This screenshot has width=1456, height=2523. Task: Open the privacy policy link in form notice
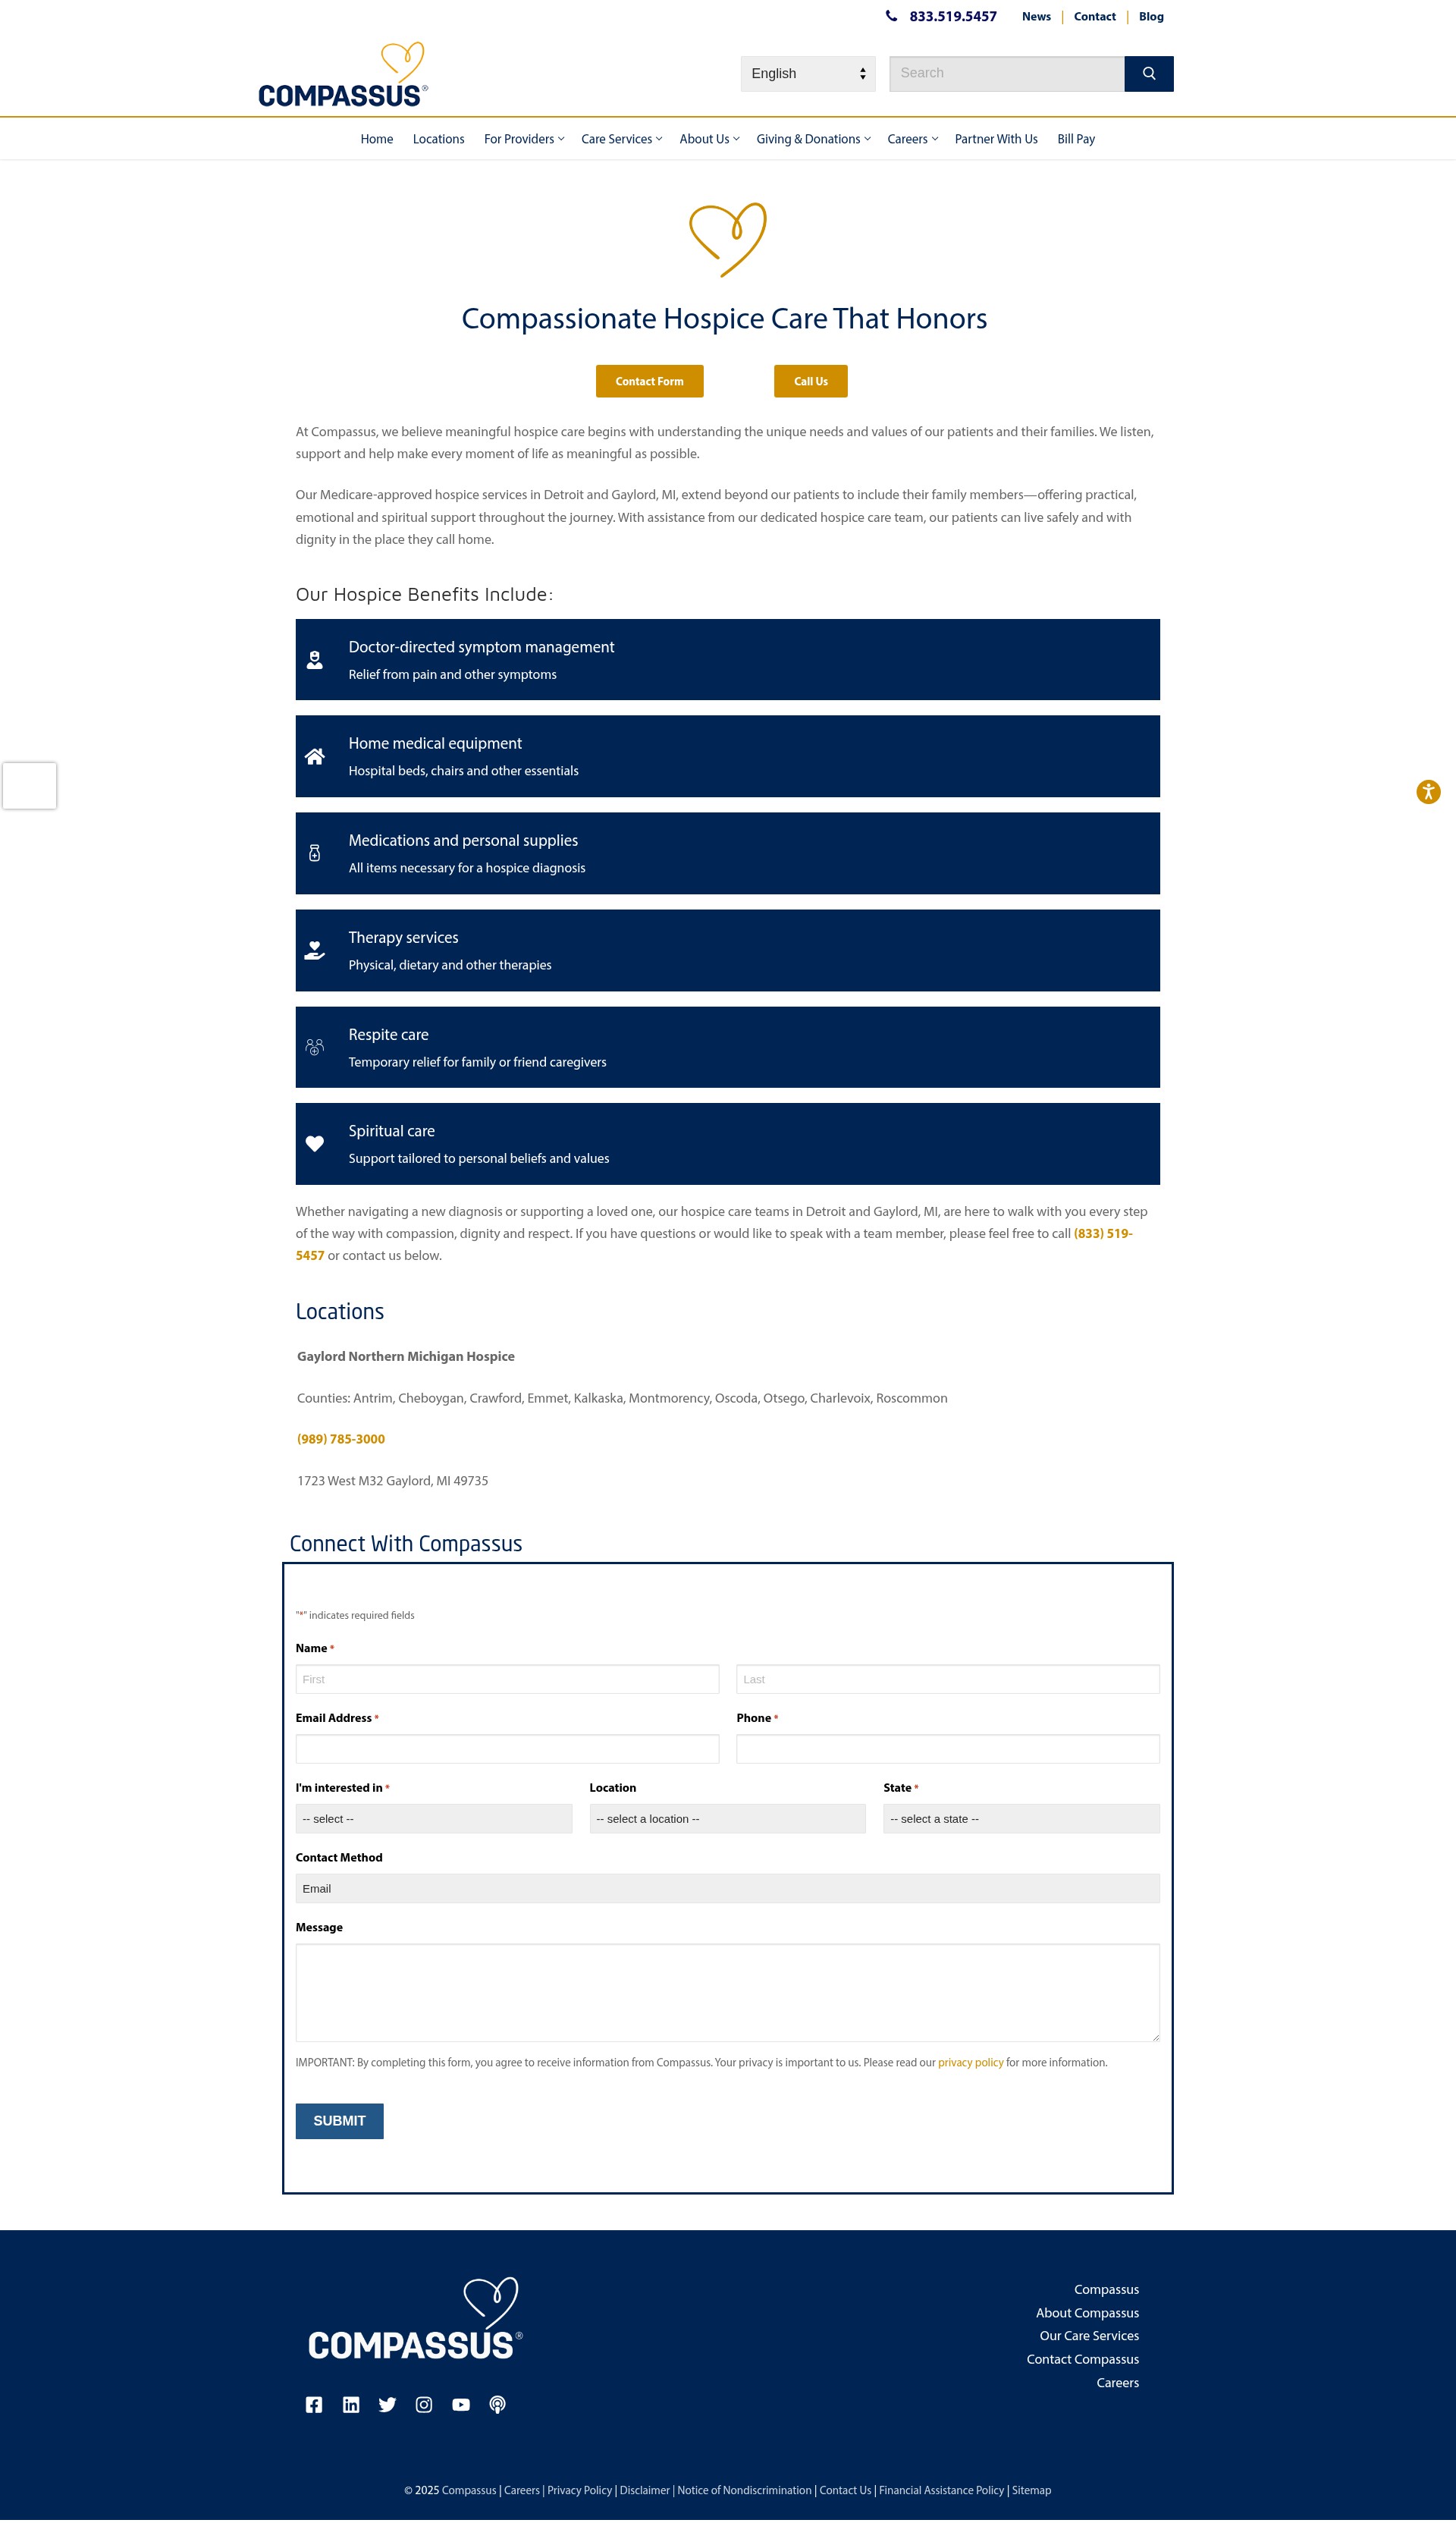coord(970,2062)
